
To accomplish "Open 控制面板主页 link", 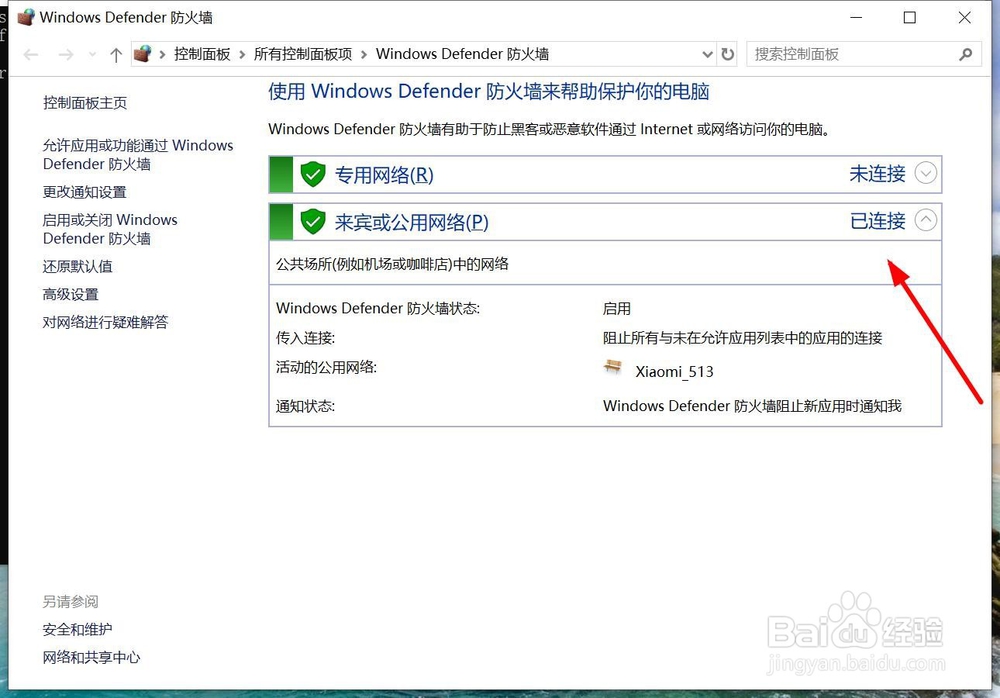I will click(85, 103).
